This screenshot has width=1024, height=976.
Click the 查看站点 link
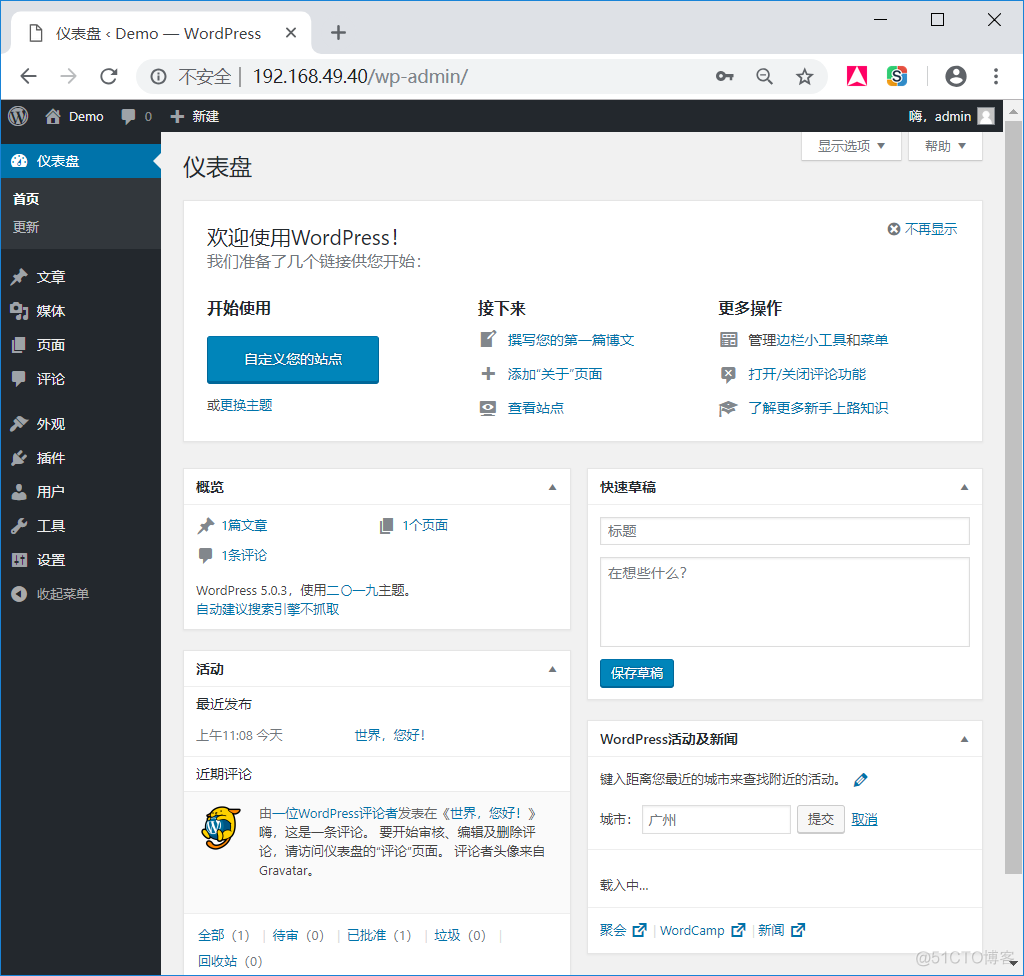[x=536, y=408]
